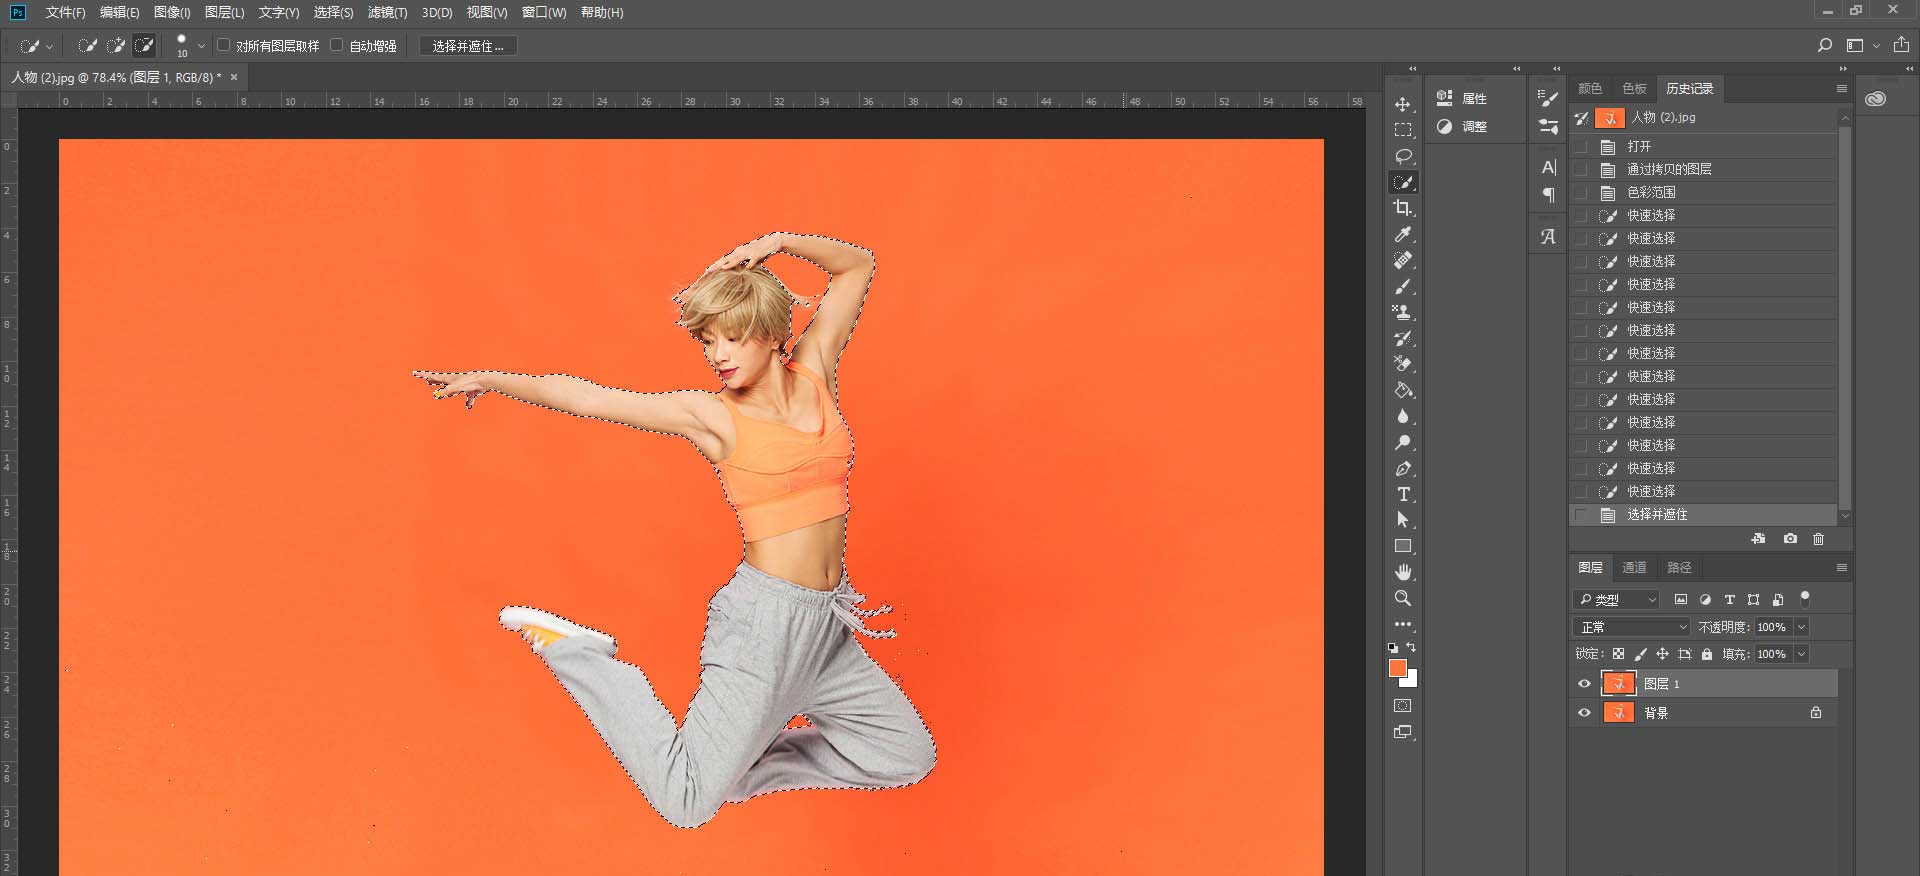
Task: Hide the 背景 layer visibility
Action: [x=1584, y=713]
